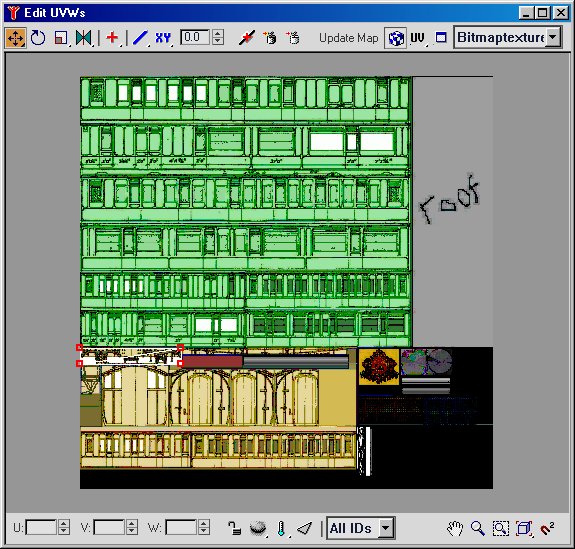Viewport: 575px width, 549px height.
Task: Select the Mirror tool icon
Action: [84, 38]
